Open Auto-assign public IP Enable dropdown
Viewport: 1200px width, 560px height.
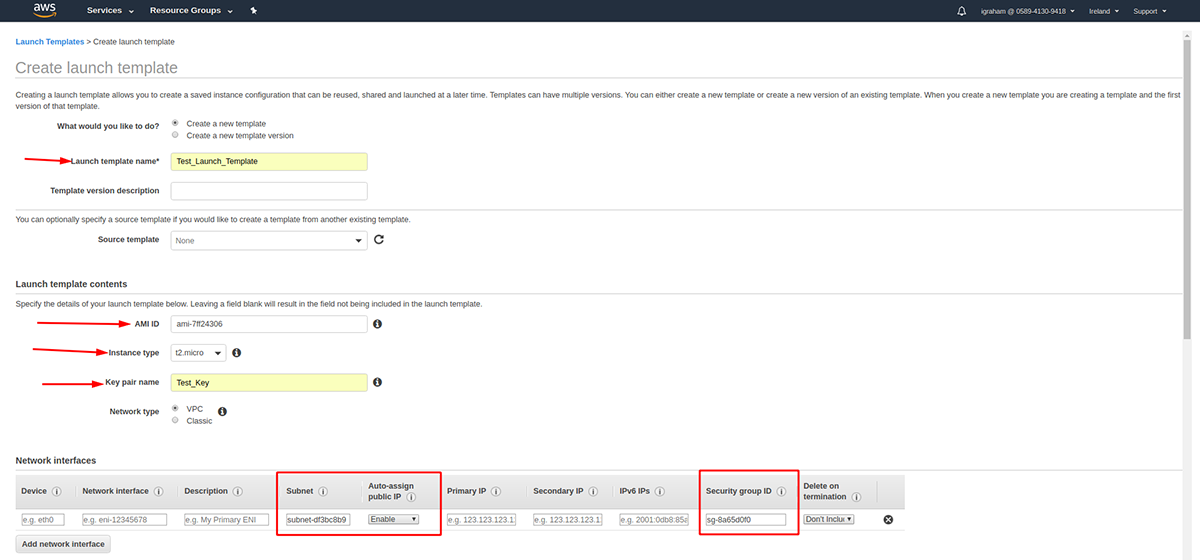click(x=393, y=519)
